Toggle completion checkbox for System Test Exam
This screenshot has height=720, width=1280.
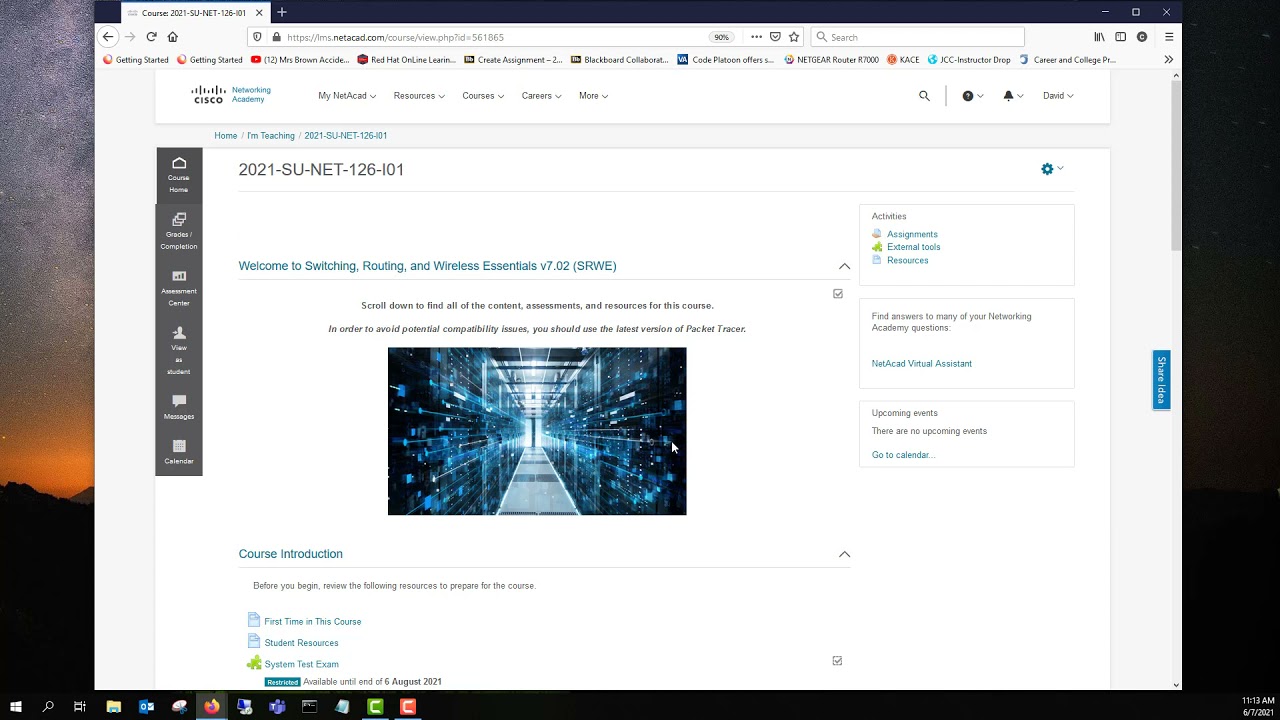[x=838, y=661]
